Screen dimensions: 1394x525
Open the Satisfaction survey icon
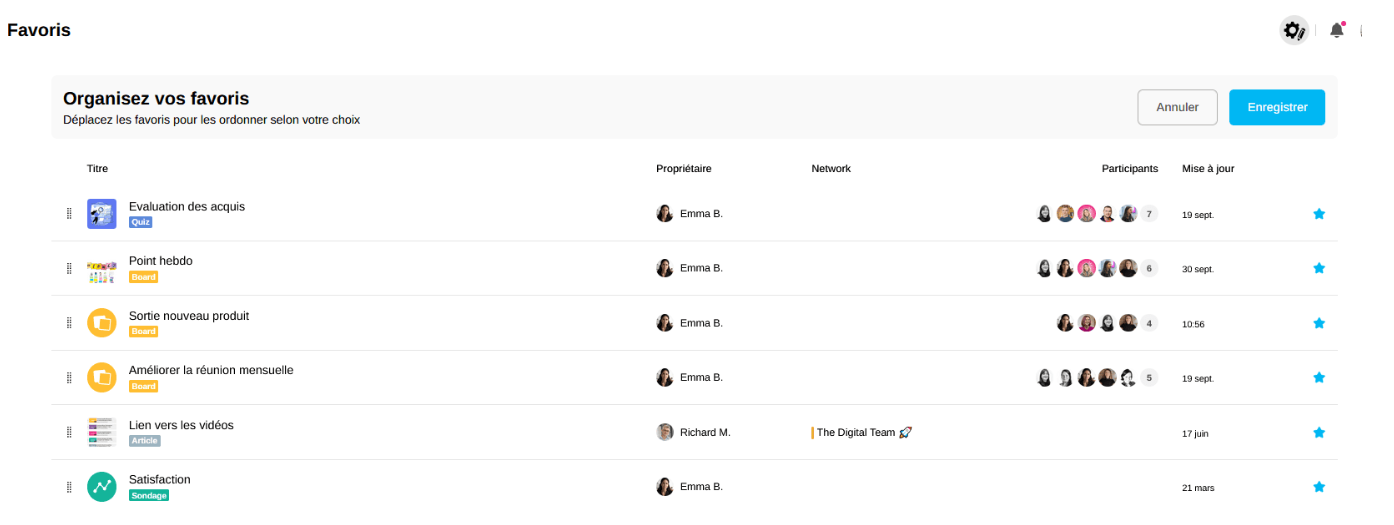point(102,487)
